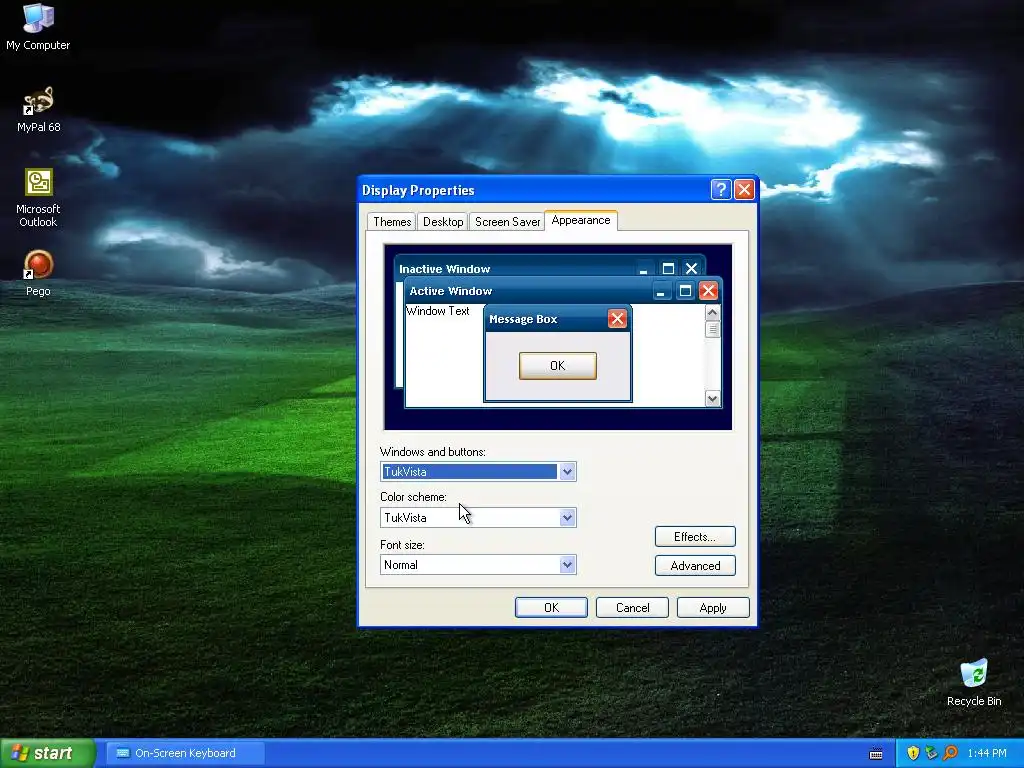Screen dimensions: 1024x768
Task: Click the Message Box preview title
Action: click(522, 319)
